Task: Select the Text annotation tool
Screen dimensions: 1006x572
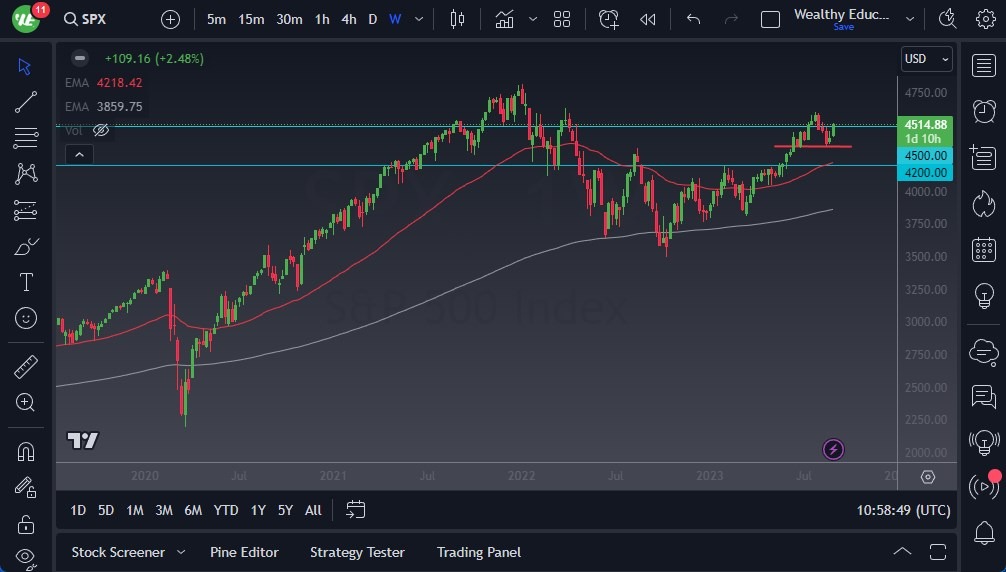Action: click(x=26, y=282)
